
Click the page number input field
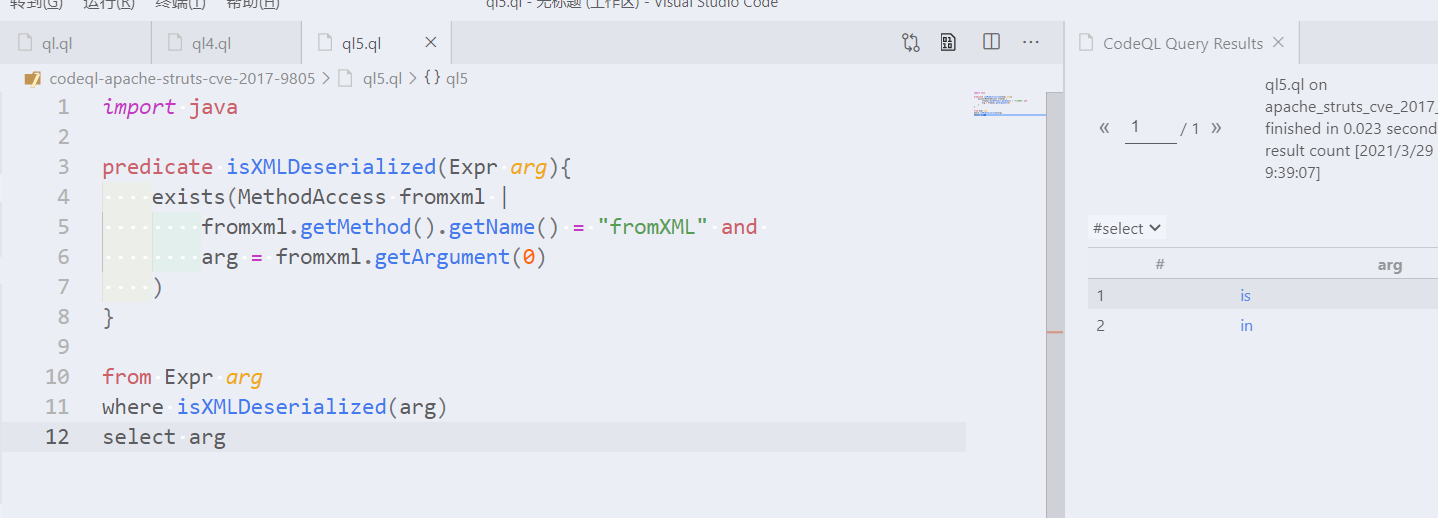[x=1150, y=128]
